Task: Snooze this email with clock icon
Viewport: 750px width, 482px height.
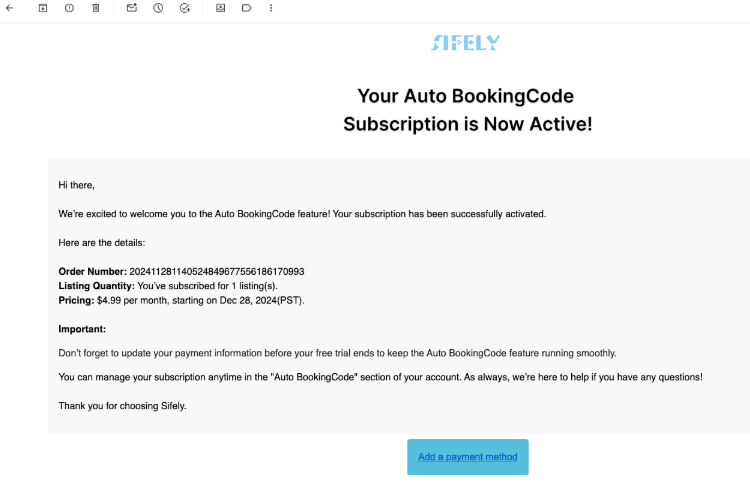Action: [x=158, y=8]
